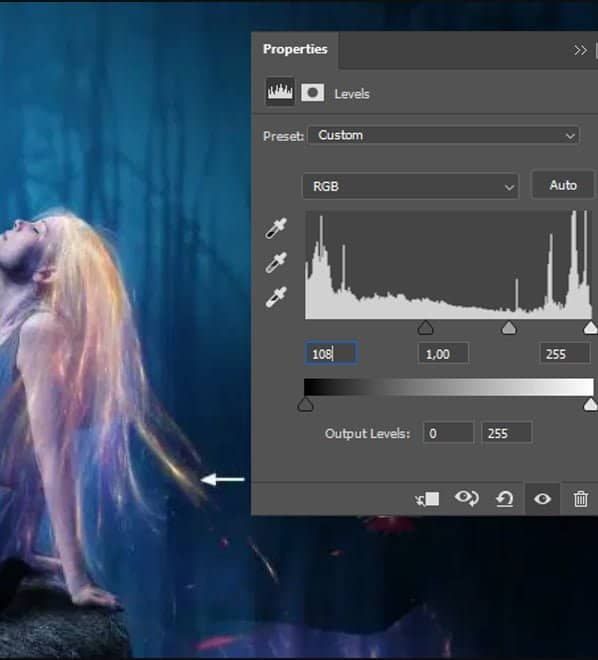View the previous state
This screenshot has height=660, width=598.
[x=466, y=498]
